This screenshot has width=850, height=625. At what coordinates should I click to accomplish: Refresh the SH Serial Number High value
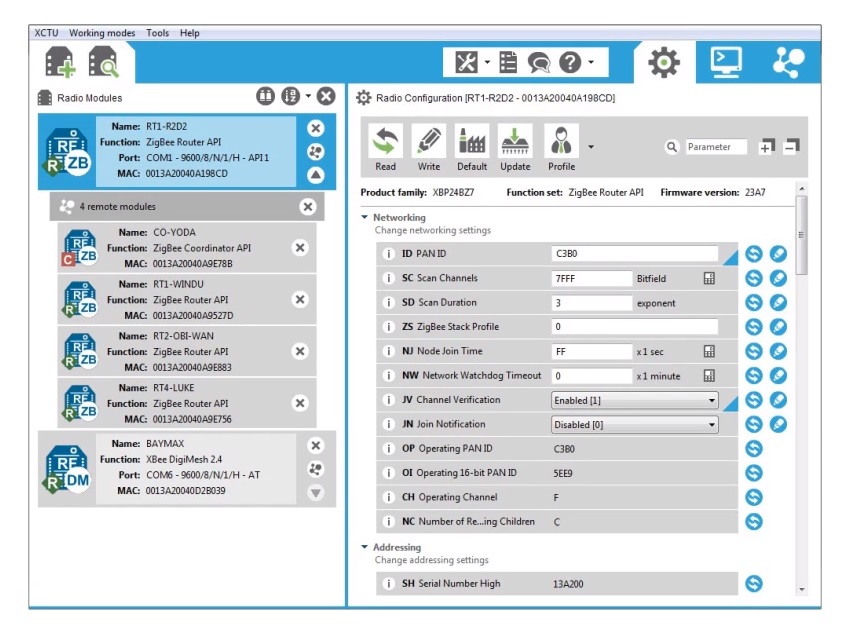click(754, 583)
